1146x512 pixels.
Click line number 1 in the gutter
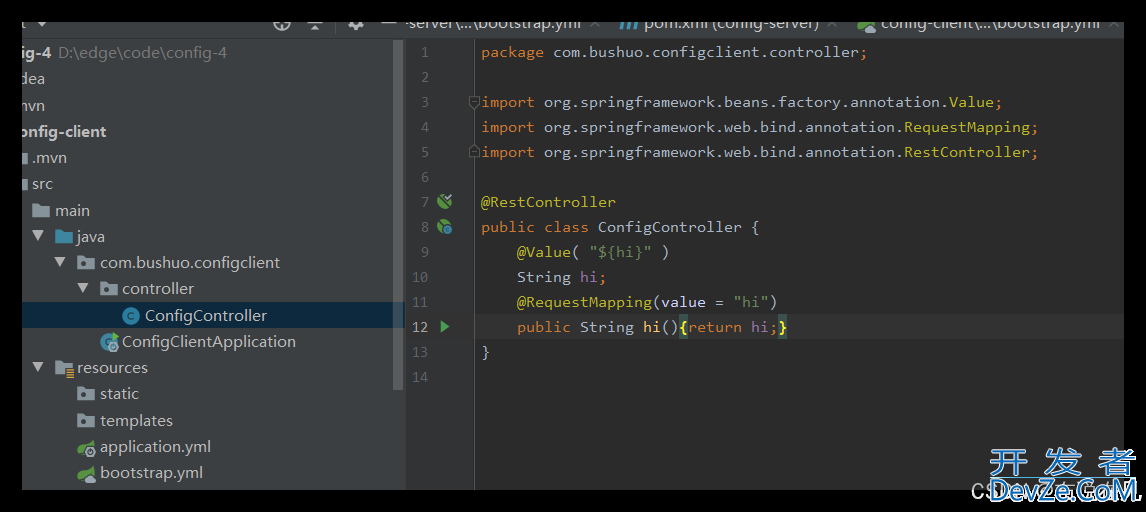425,53
